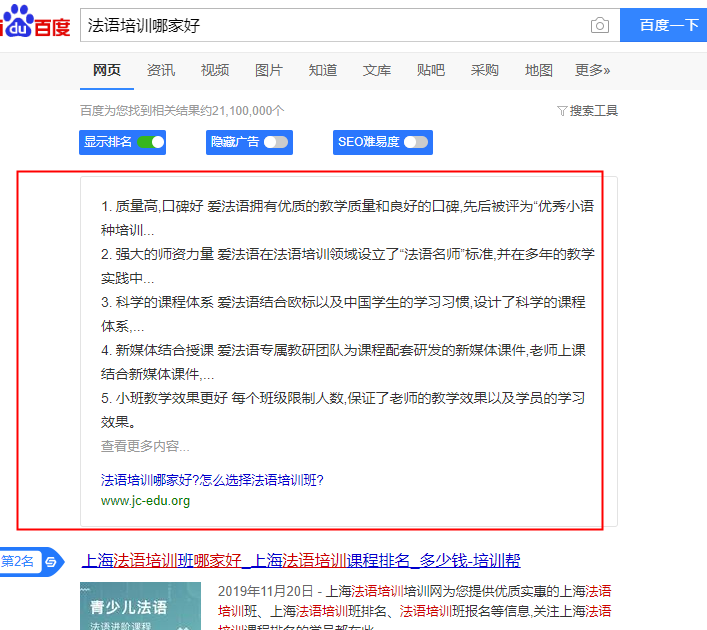Open the 视频 tab

(215, 70)
